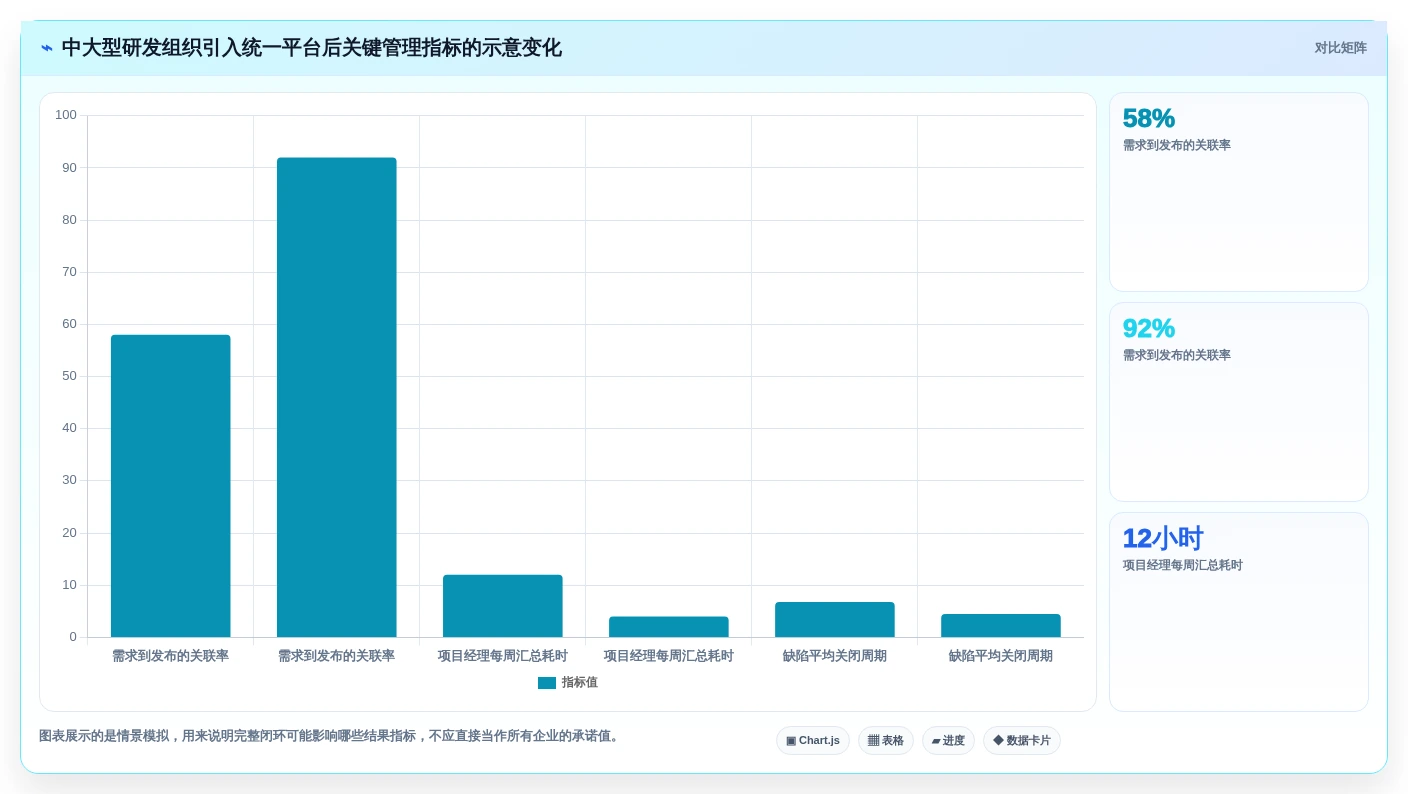Click the 数据卡片 chip
This screenshot has width=1408, height=794.
pyautogui.click(x=1021, y=740)
